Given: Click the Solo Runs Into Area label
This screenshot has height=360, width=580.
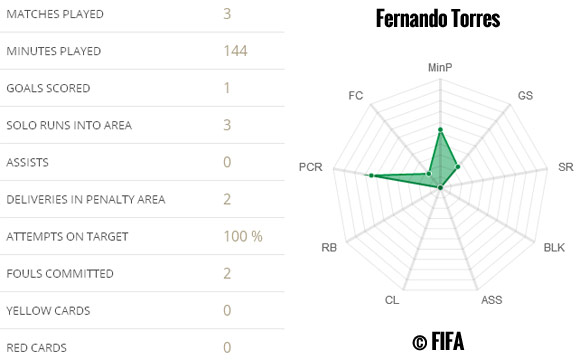Looking at the screenshot, I should click(69, 125).
